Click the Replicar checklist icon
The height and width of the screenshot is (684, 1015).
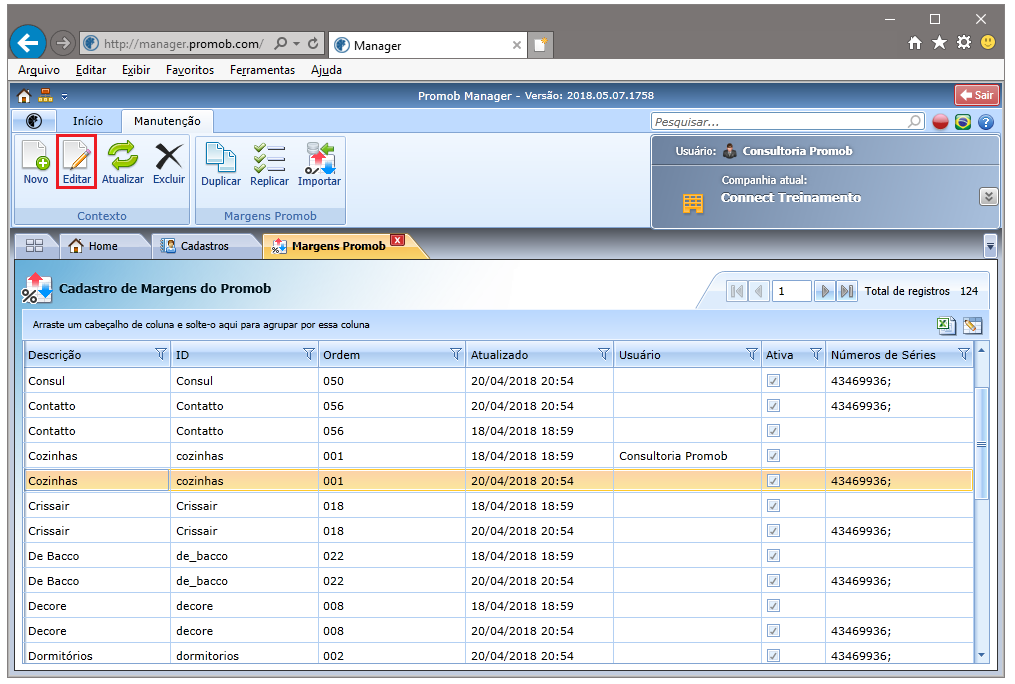[x=269, y=157]
